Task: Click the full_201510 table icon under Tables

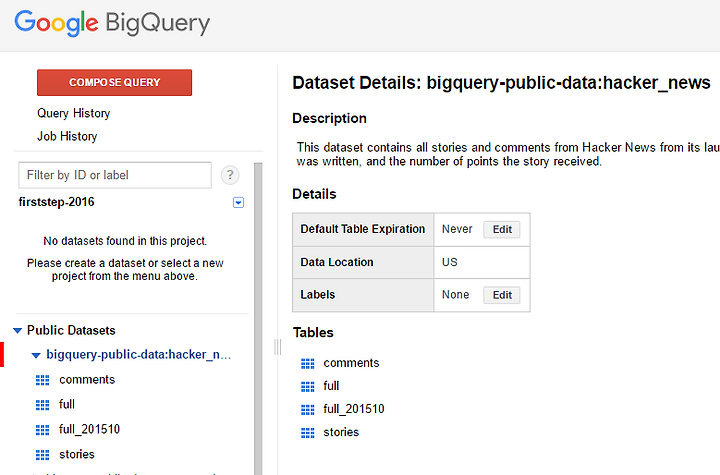Action: pos(308,410)
